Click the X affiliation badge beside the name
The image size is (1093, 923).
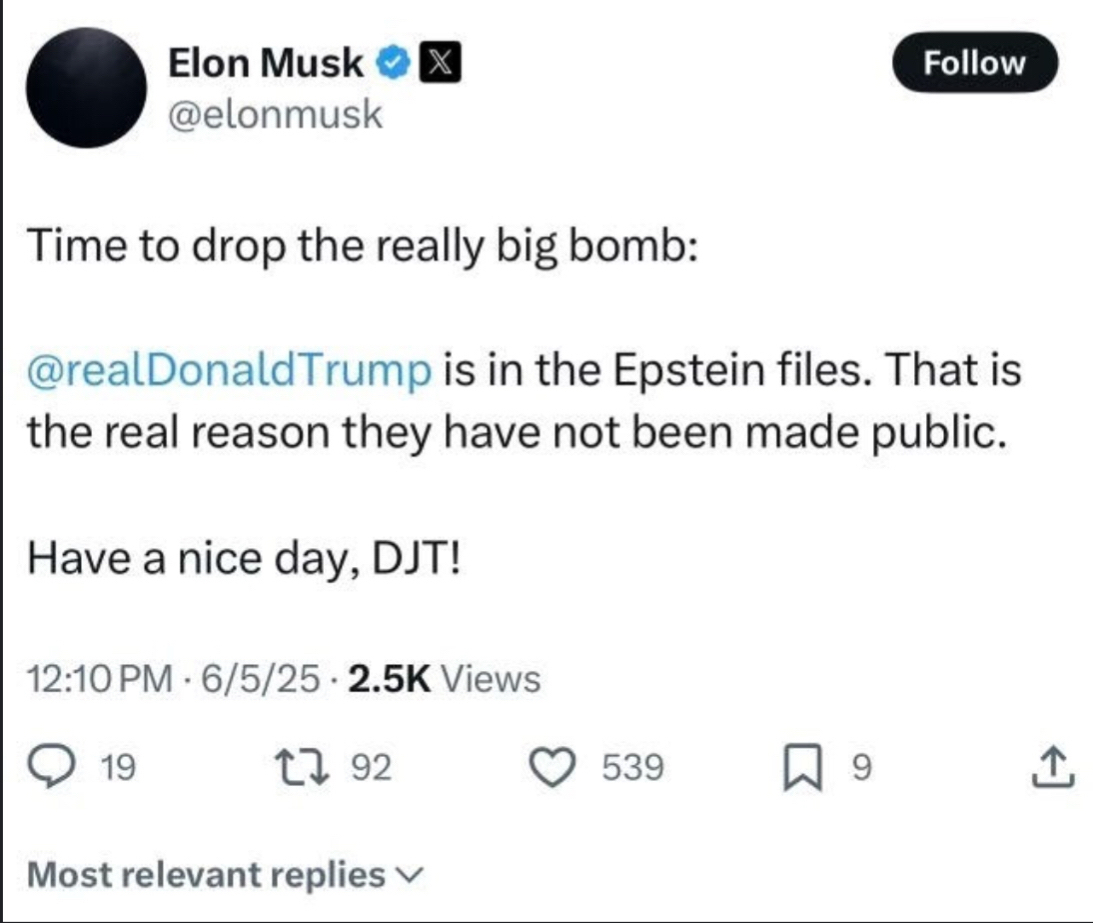click(x=439, y=64)
